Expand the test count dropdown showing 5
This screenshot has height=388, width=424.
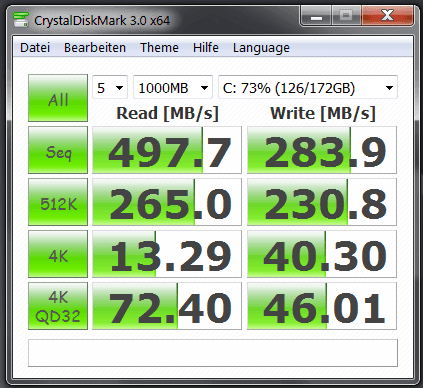point(110,87)
